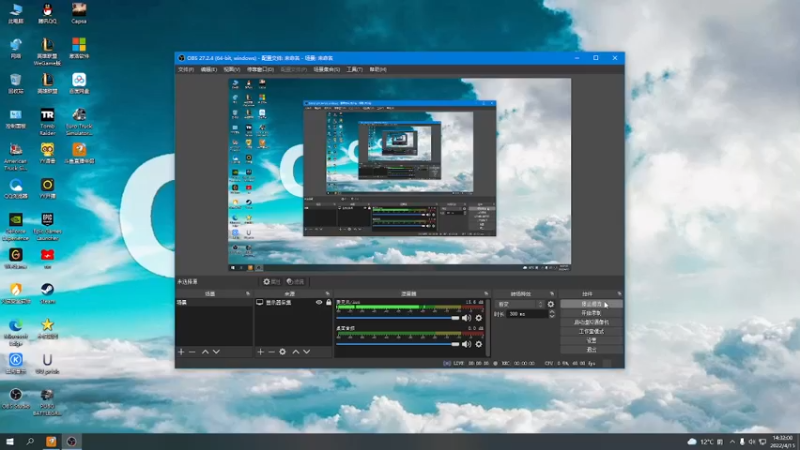This screenshot has width=800, height=450.
Task: Open source Filters button above docks
Action: (295, 282)
